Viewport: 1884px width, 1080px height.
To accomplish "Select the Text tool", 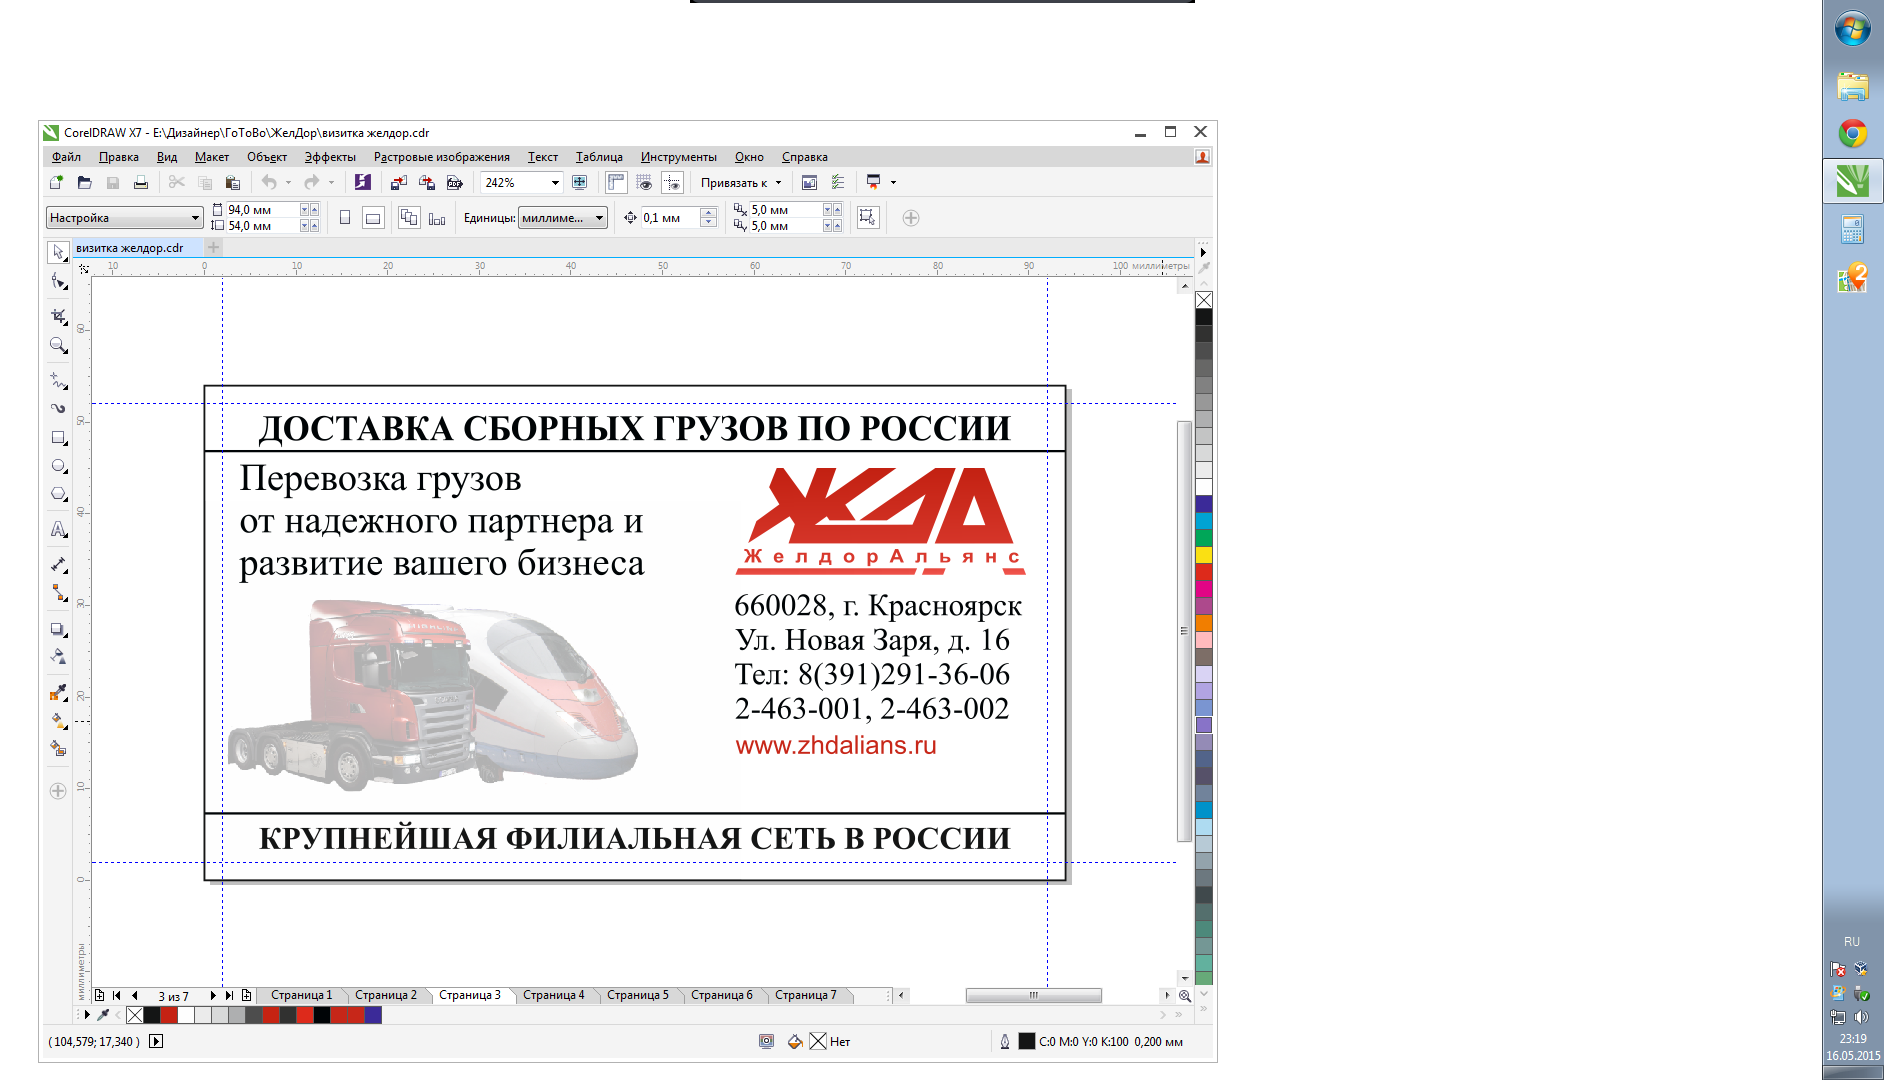I will pos(58,530).
